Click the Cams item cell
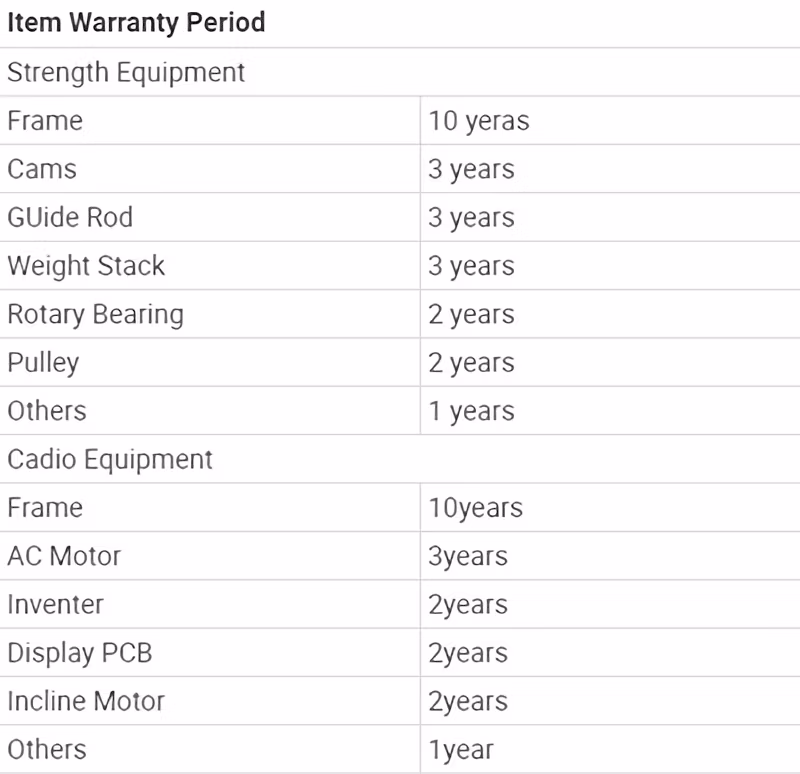This screenshot has width=800, height=774. 210,169
